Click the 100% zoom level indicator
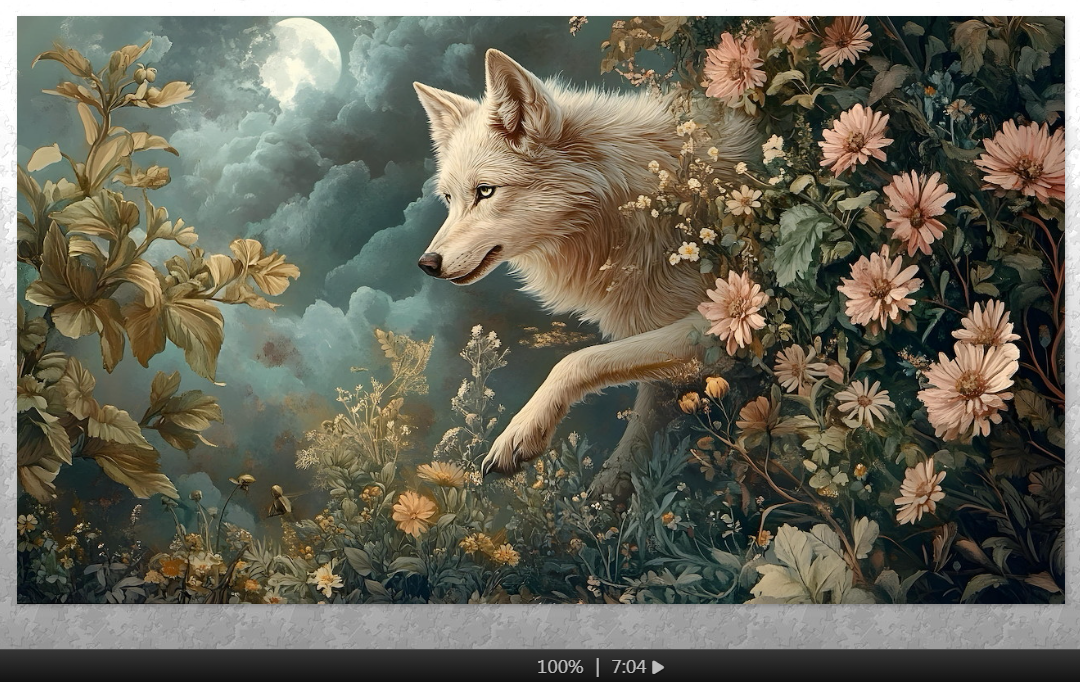This screenshot has height=682, width=1080. pyautogui.click(x=559, y=667)
